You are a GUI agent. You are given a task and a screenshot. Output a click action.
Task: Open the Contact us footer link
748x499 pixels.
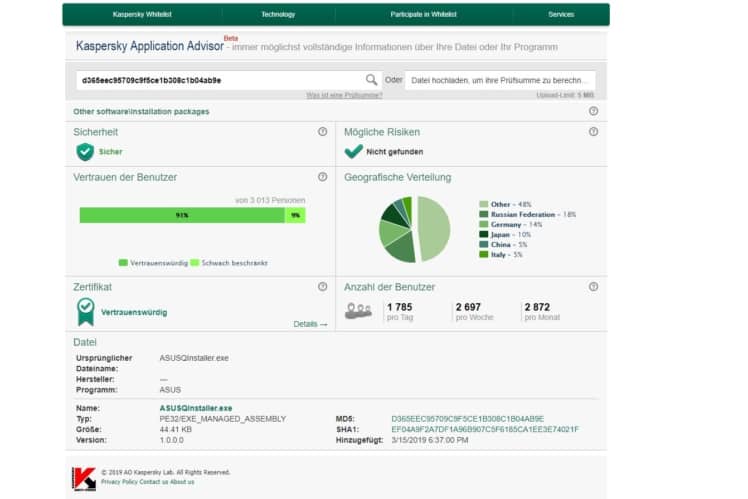[x=154, y=482]
